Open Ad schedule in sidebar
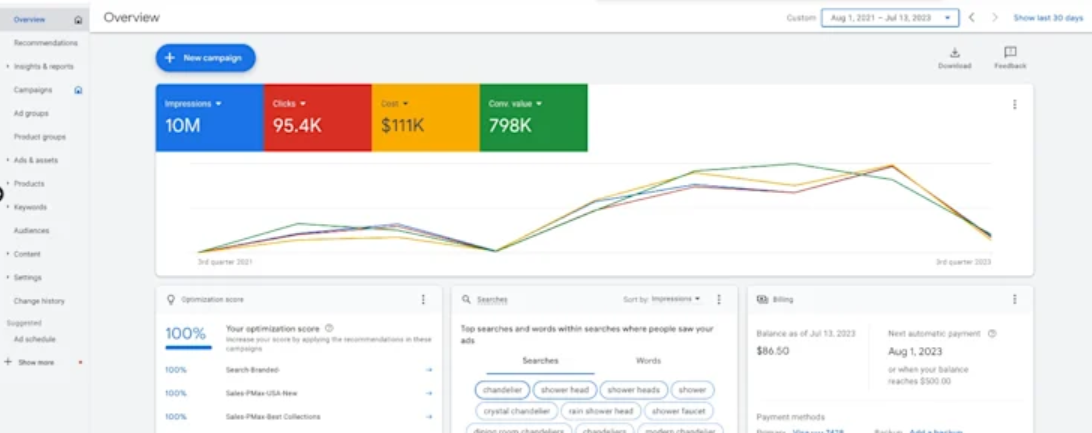The width and height of the screenshot is (1092, 433). [34, 339]
